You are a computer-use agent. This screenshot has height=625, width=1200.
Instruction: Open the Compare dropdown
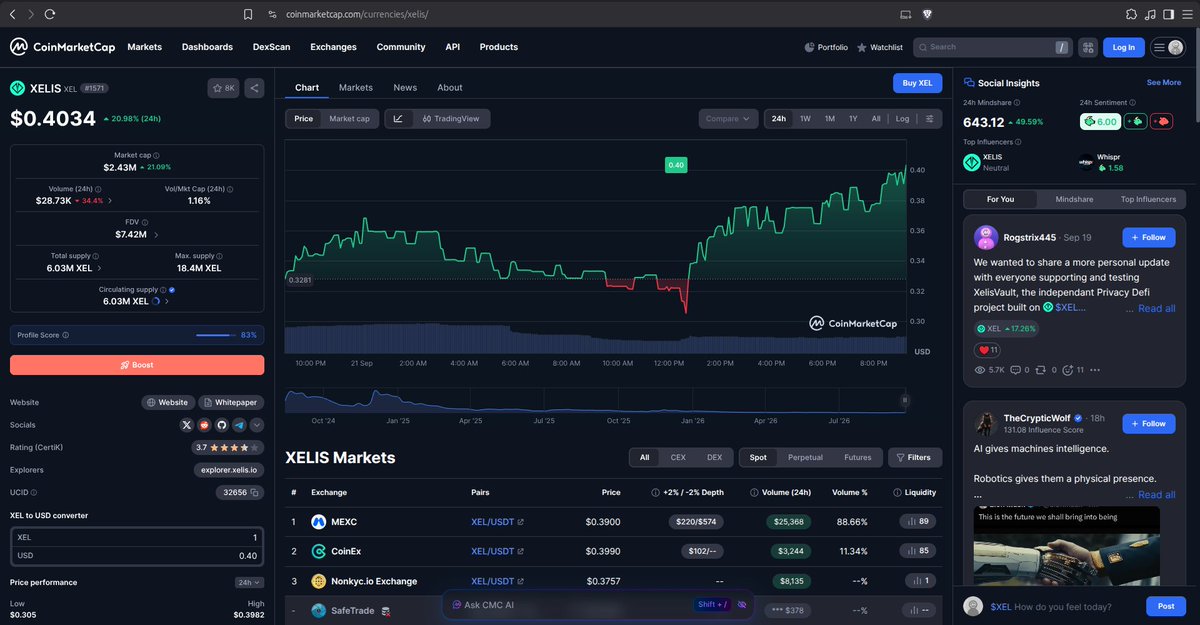(727, 119)
